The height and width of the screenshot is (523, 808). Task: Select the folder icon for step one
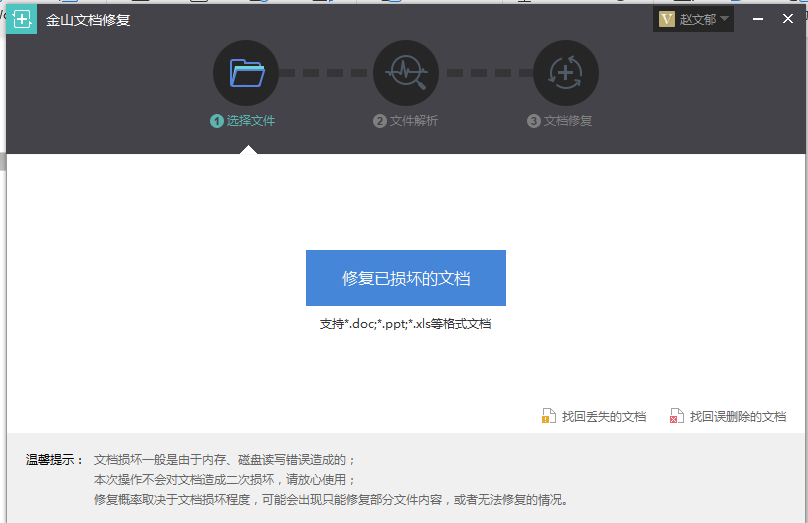click(x=246, y=73)
